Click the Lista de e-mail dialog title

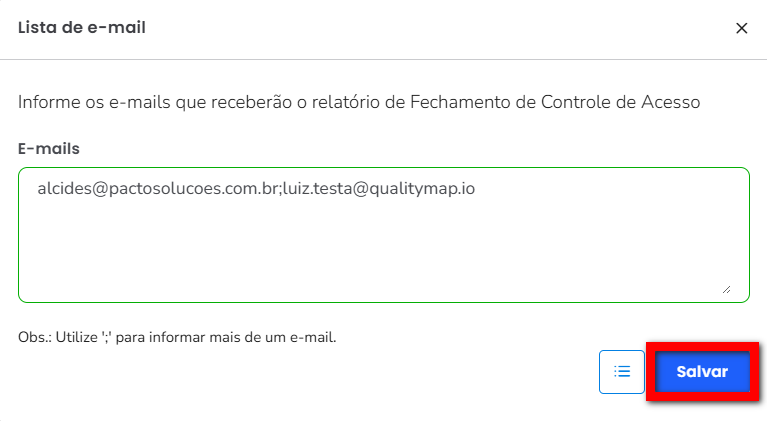point(82,27)
